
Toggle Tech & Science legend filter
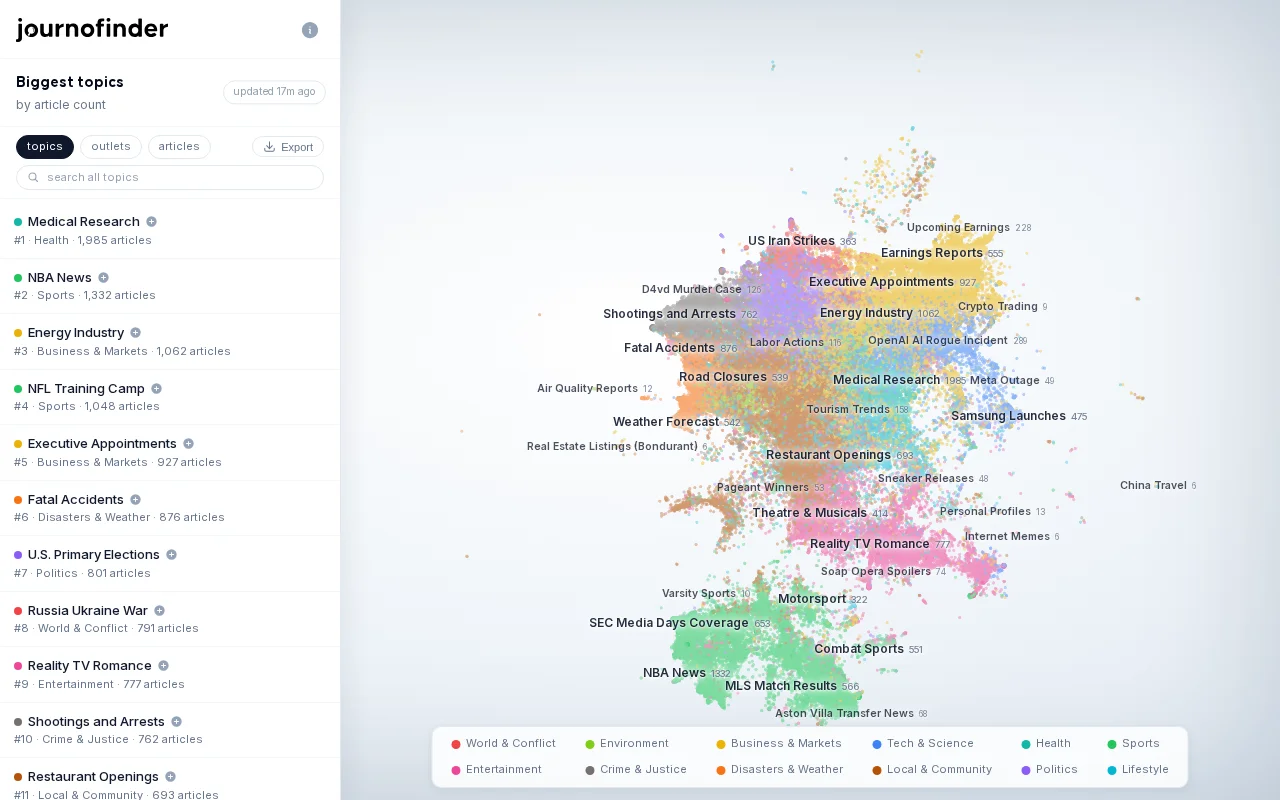coord(923,744)
